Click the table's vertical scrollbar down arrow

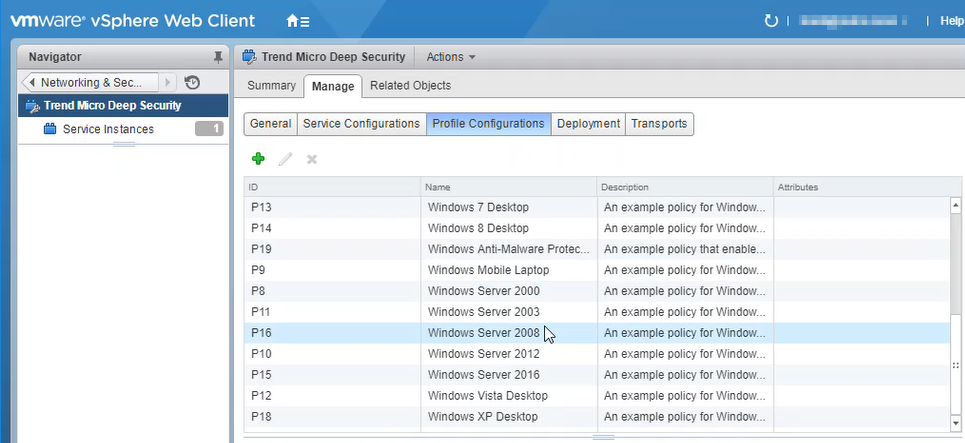pos(955,425)
